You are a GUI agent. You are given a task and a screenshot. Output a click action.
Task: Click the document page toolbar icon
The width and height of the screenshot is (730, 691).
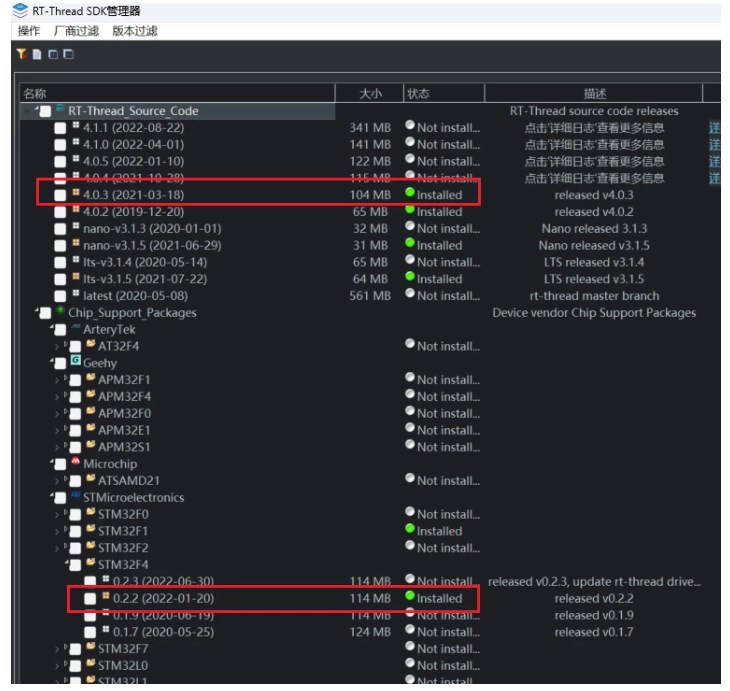tap(37, 54)
